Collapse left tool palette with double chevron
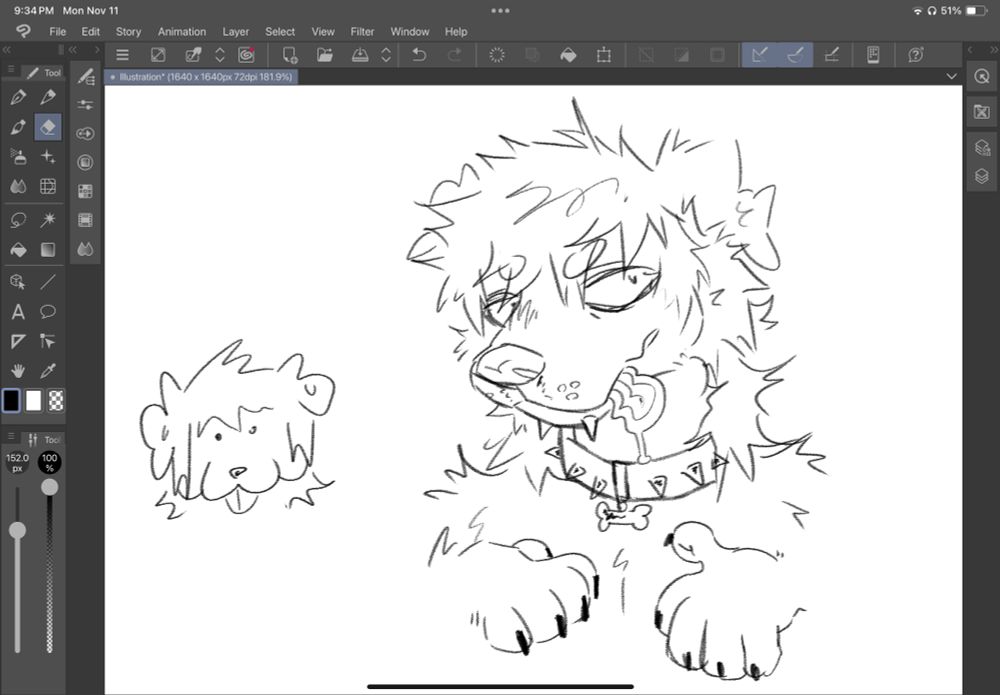This screenshot has width=1000, height=695. pyautogui.click(x=6, y=50)
